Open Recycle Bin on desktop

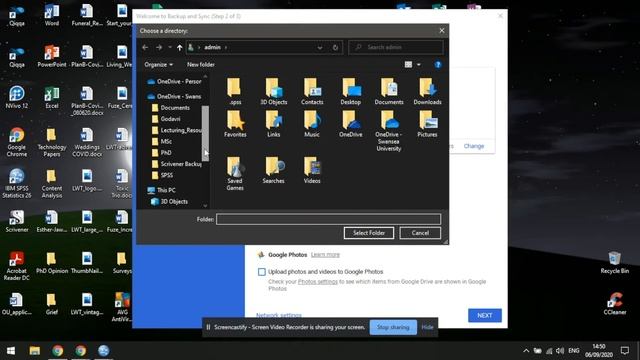click(615, 262)
